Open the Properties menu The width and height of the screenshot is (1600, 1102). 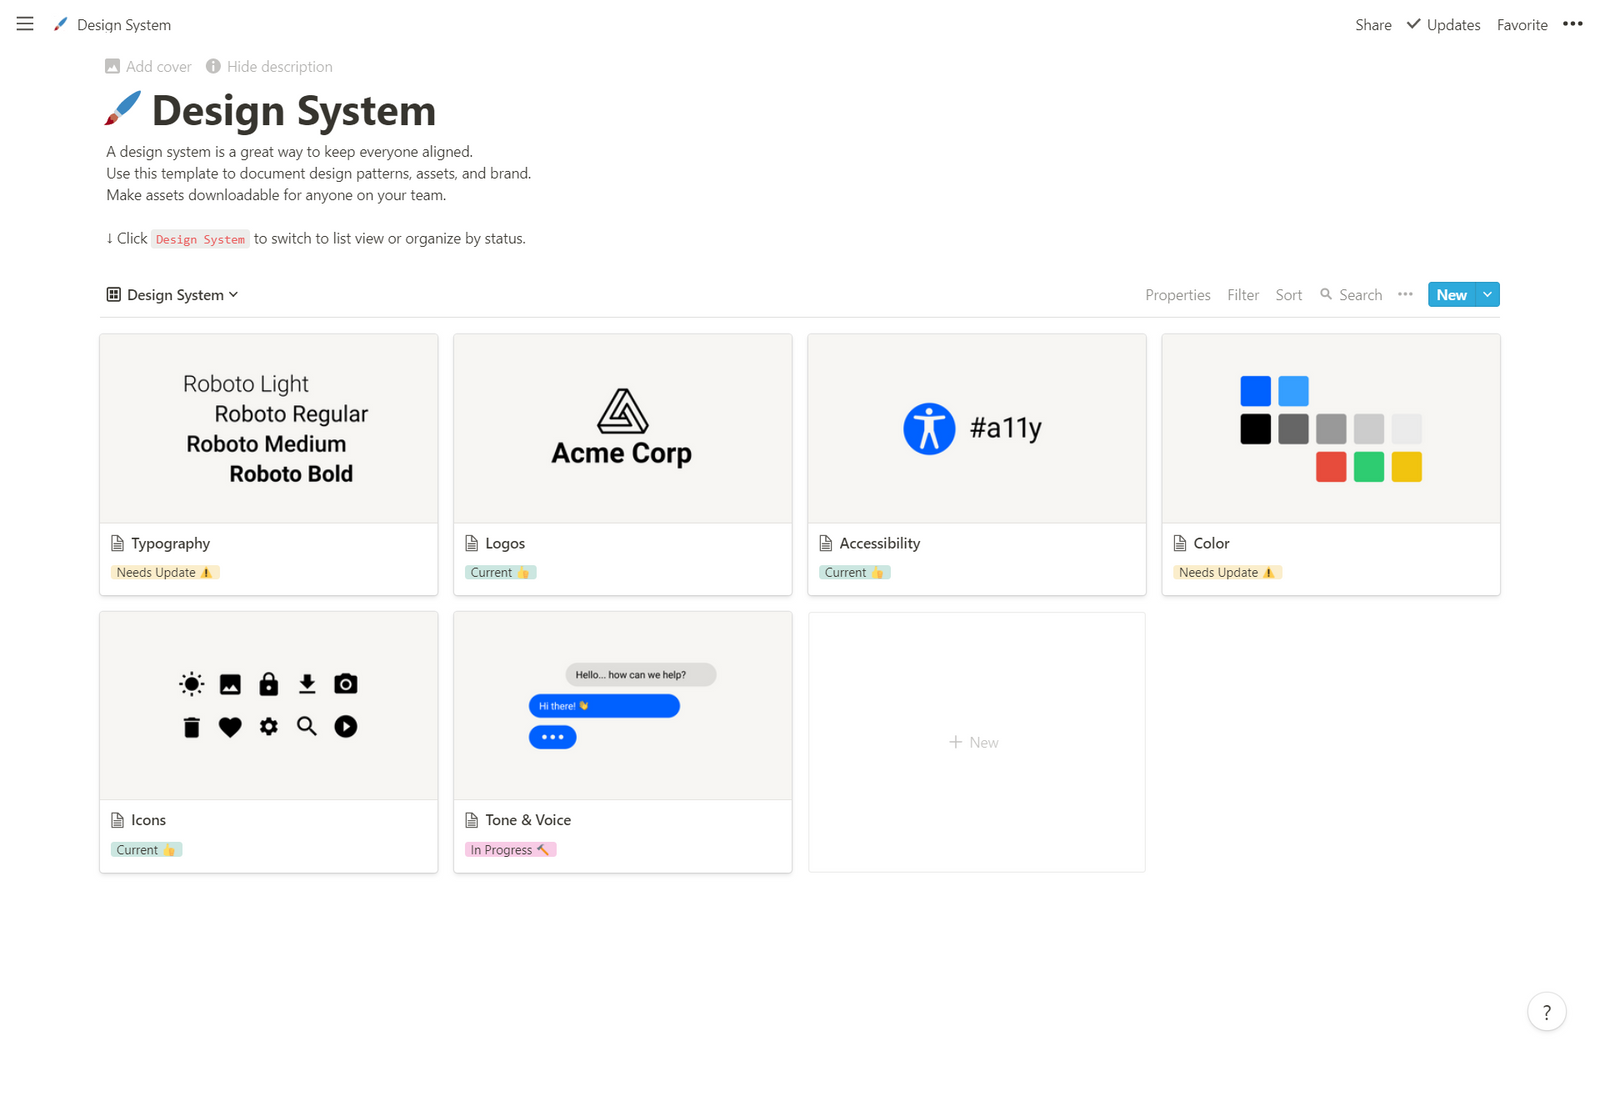click(1178, 295)
